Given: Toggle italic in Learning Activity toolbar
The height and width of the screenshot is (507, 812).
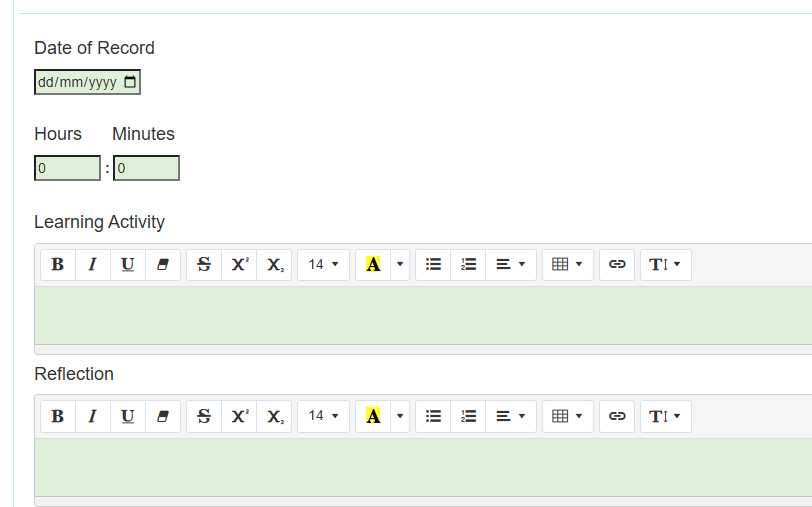Looking at the screenshot, I should pyautogui.click(x=93, y=265).
